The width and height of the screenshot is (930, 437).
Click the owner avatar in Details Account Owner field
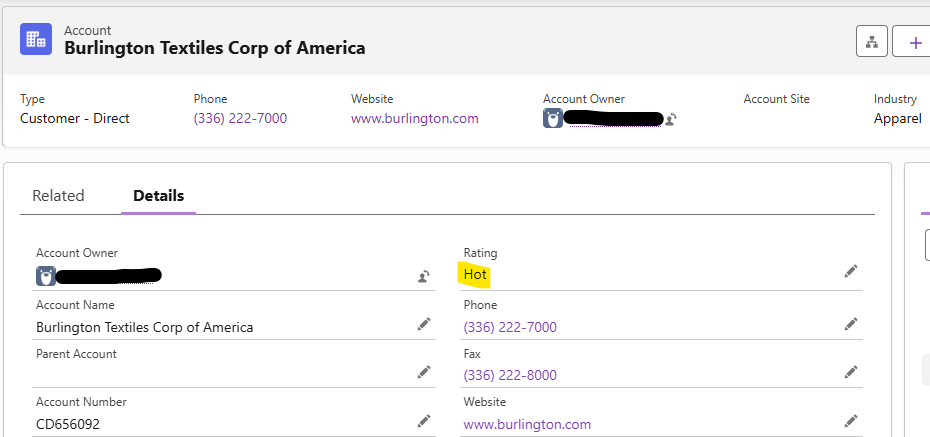point(46,276)
